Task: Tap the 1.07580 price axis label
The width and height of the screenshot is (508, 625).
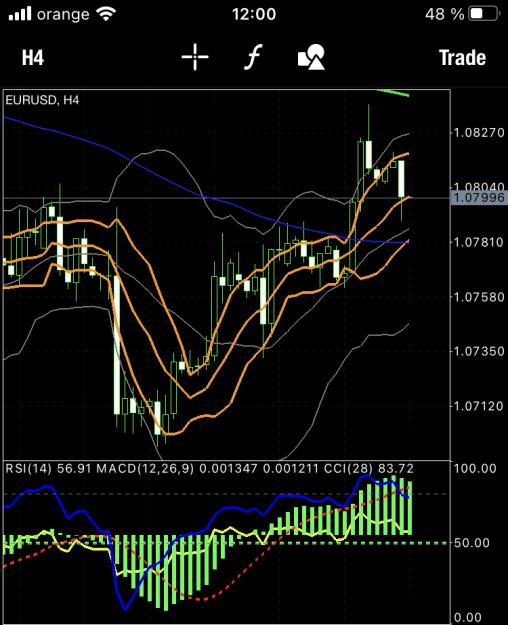Action: point(479,297)
